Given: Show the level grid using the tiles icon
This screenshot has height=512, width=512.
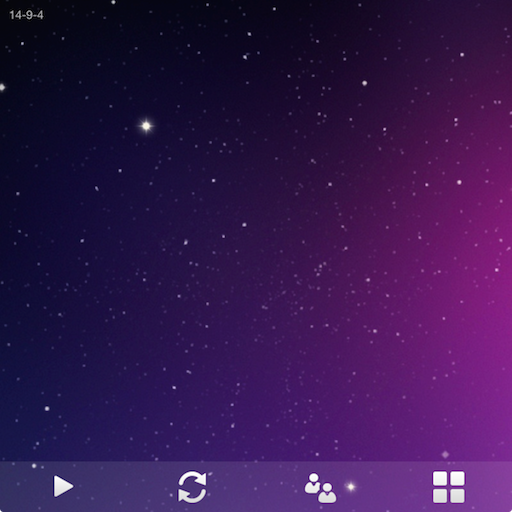Looking at the screenshot, I should click(x=449, y=487).
